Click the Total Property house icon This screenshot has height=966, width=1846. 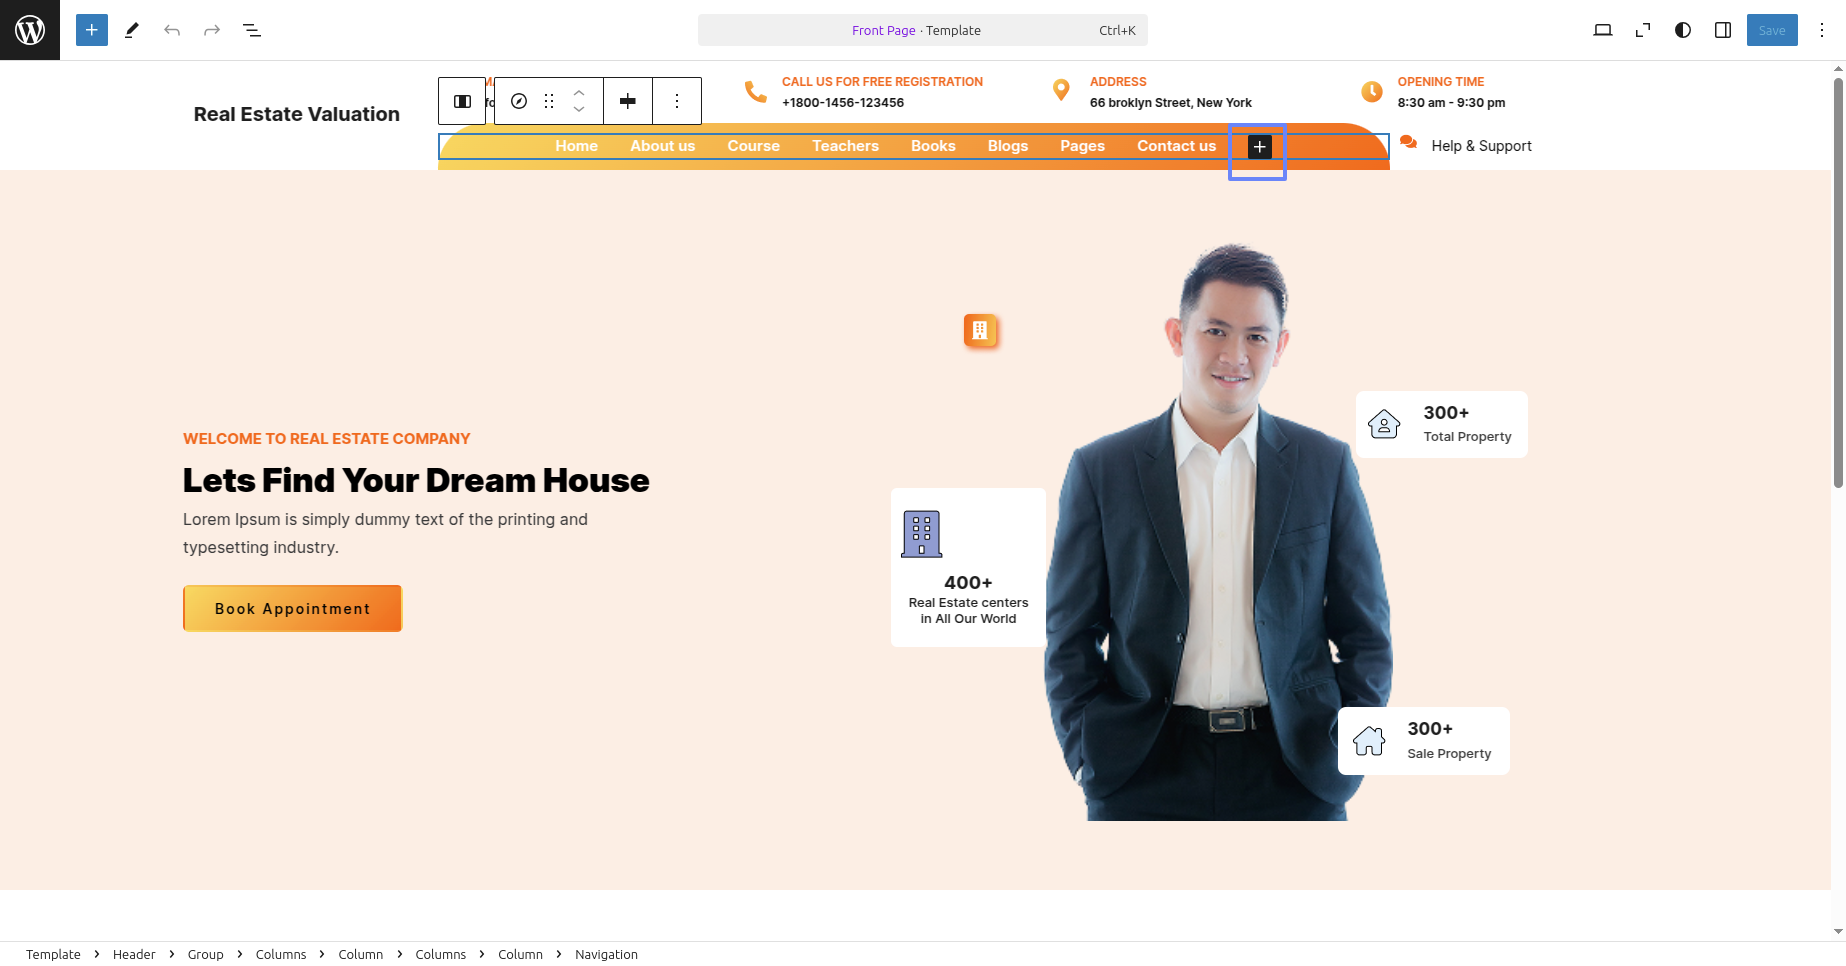(1384, 424)
